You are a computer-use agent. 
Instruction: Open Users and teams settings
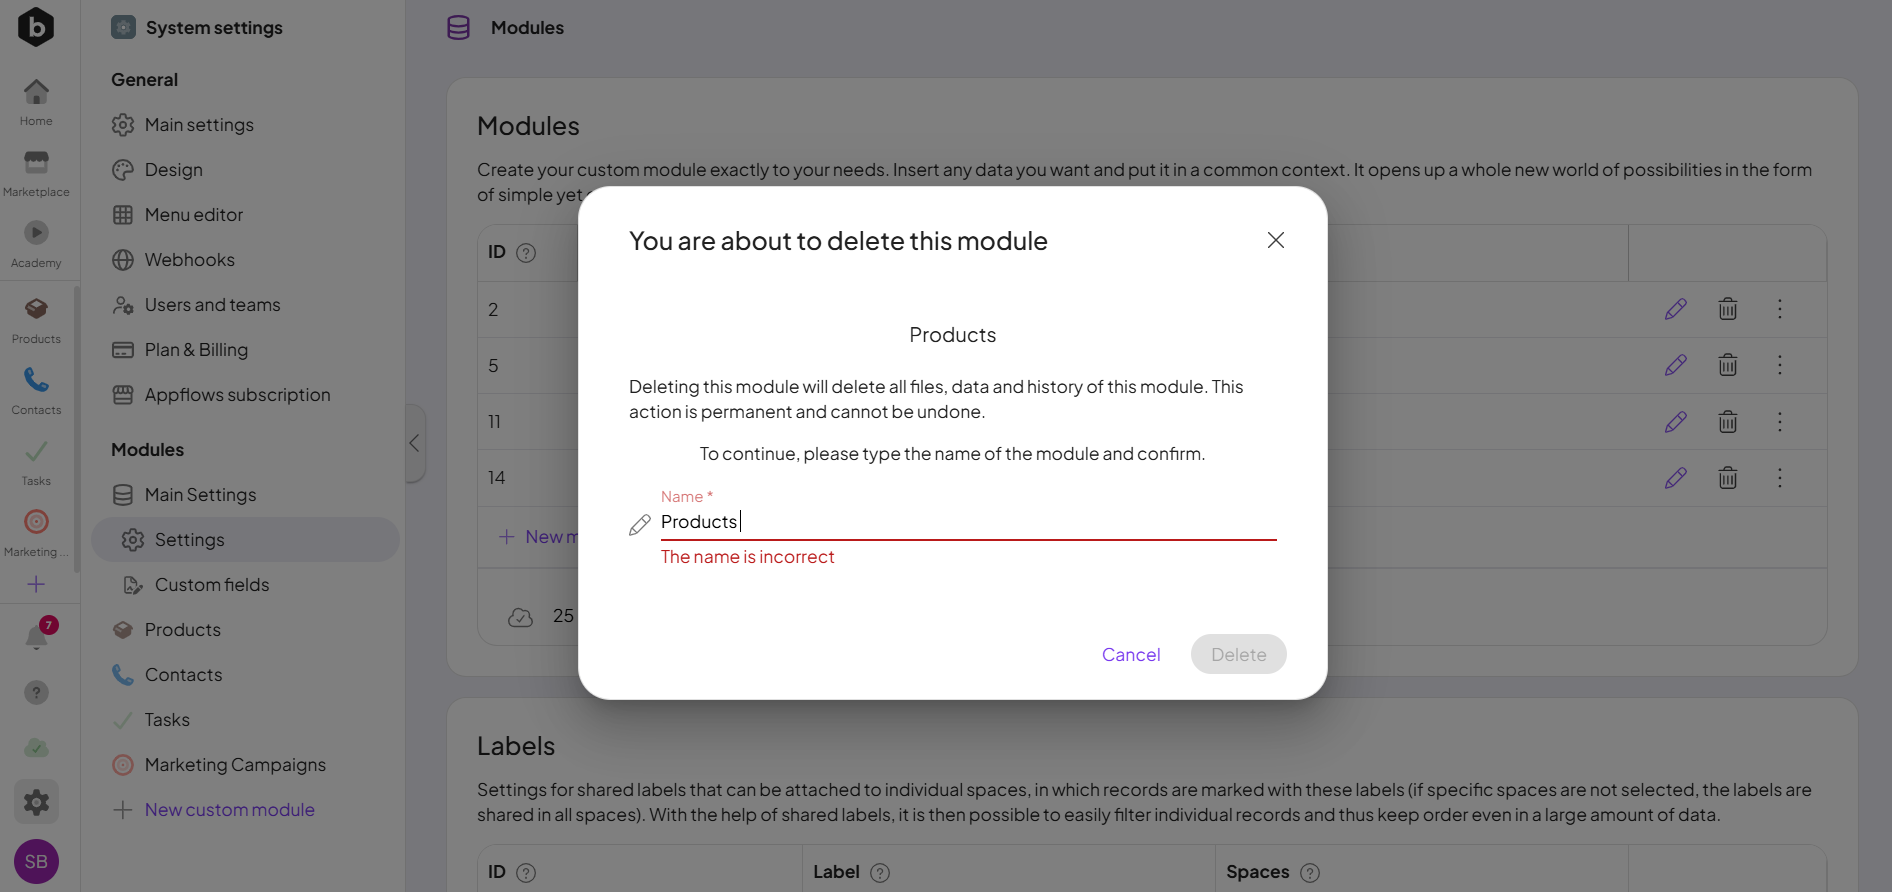click(x=212, y=305)
